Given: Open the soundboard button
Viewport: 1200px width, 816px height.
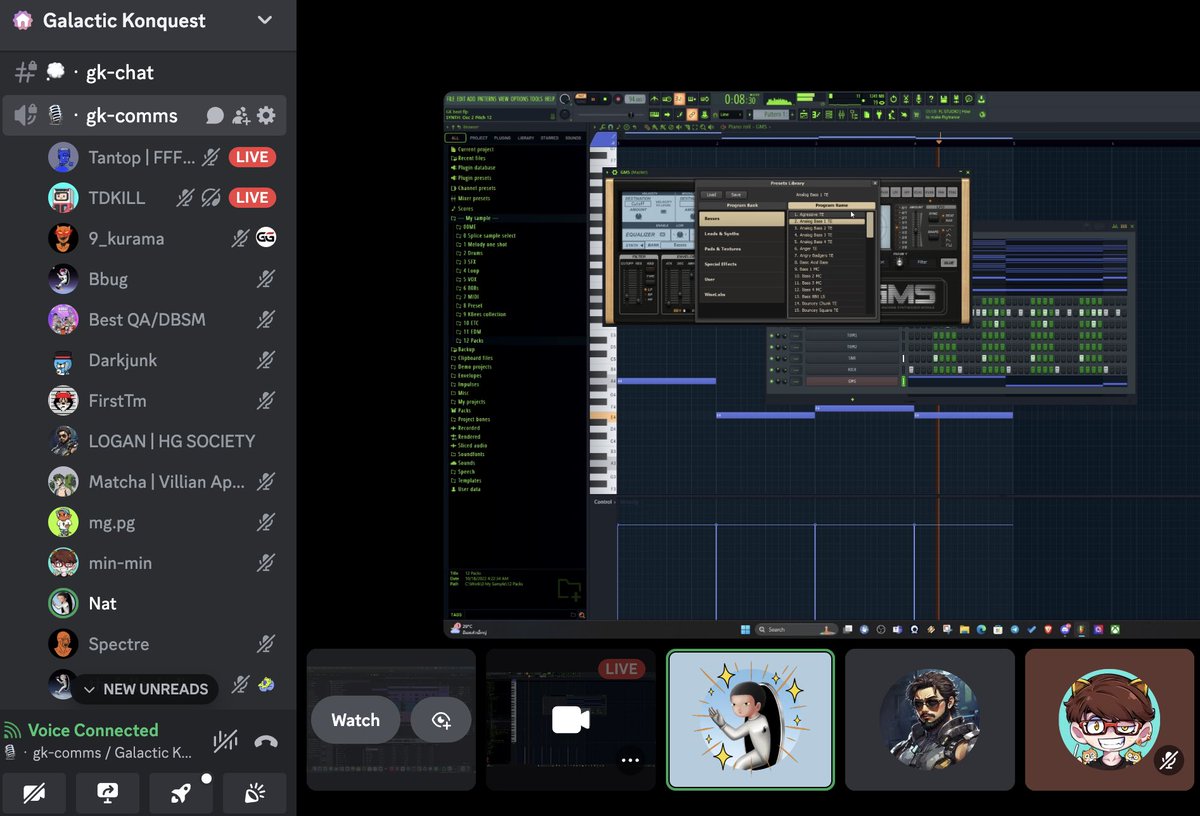Looking at the screenshot, I should click(x=254, y=793).
